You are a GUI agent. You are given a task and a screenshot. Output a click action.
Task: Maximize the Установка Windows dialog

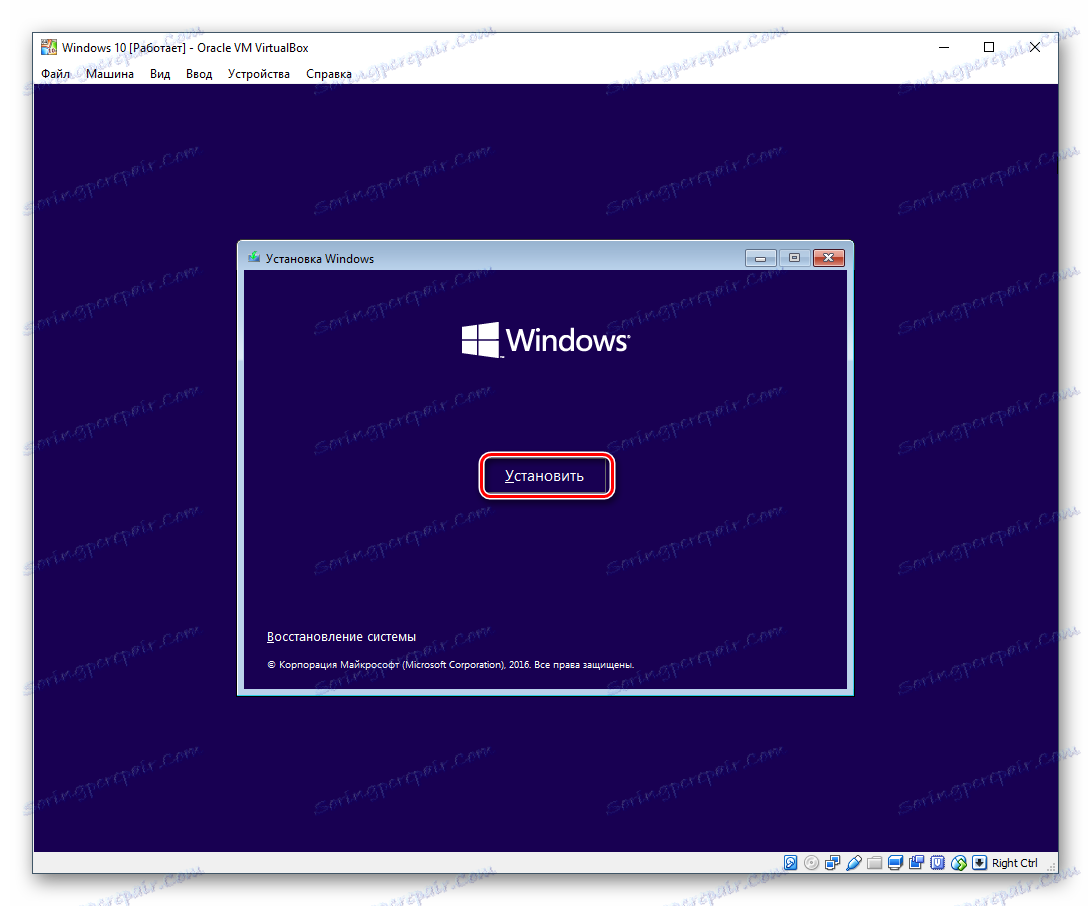pos(794,258)
